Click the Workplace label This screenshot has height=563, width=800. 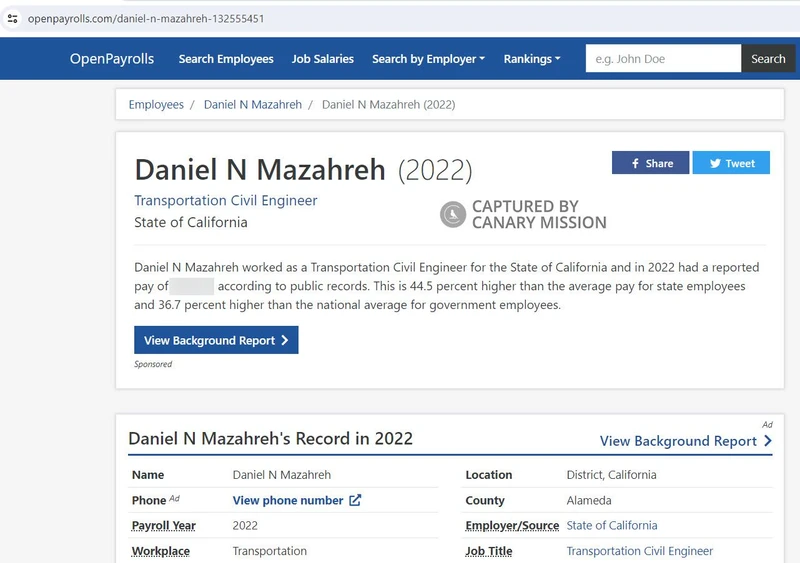coord(161,551)
